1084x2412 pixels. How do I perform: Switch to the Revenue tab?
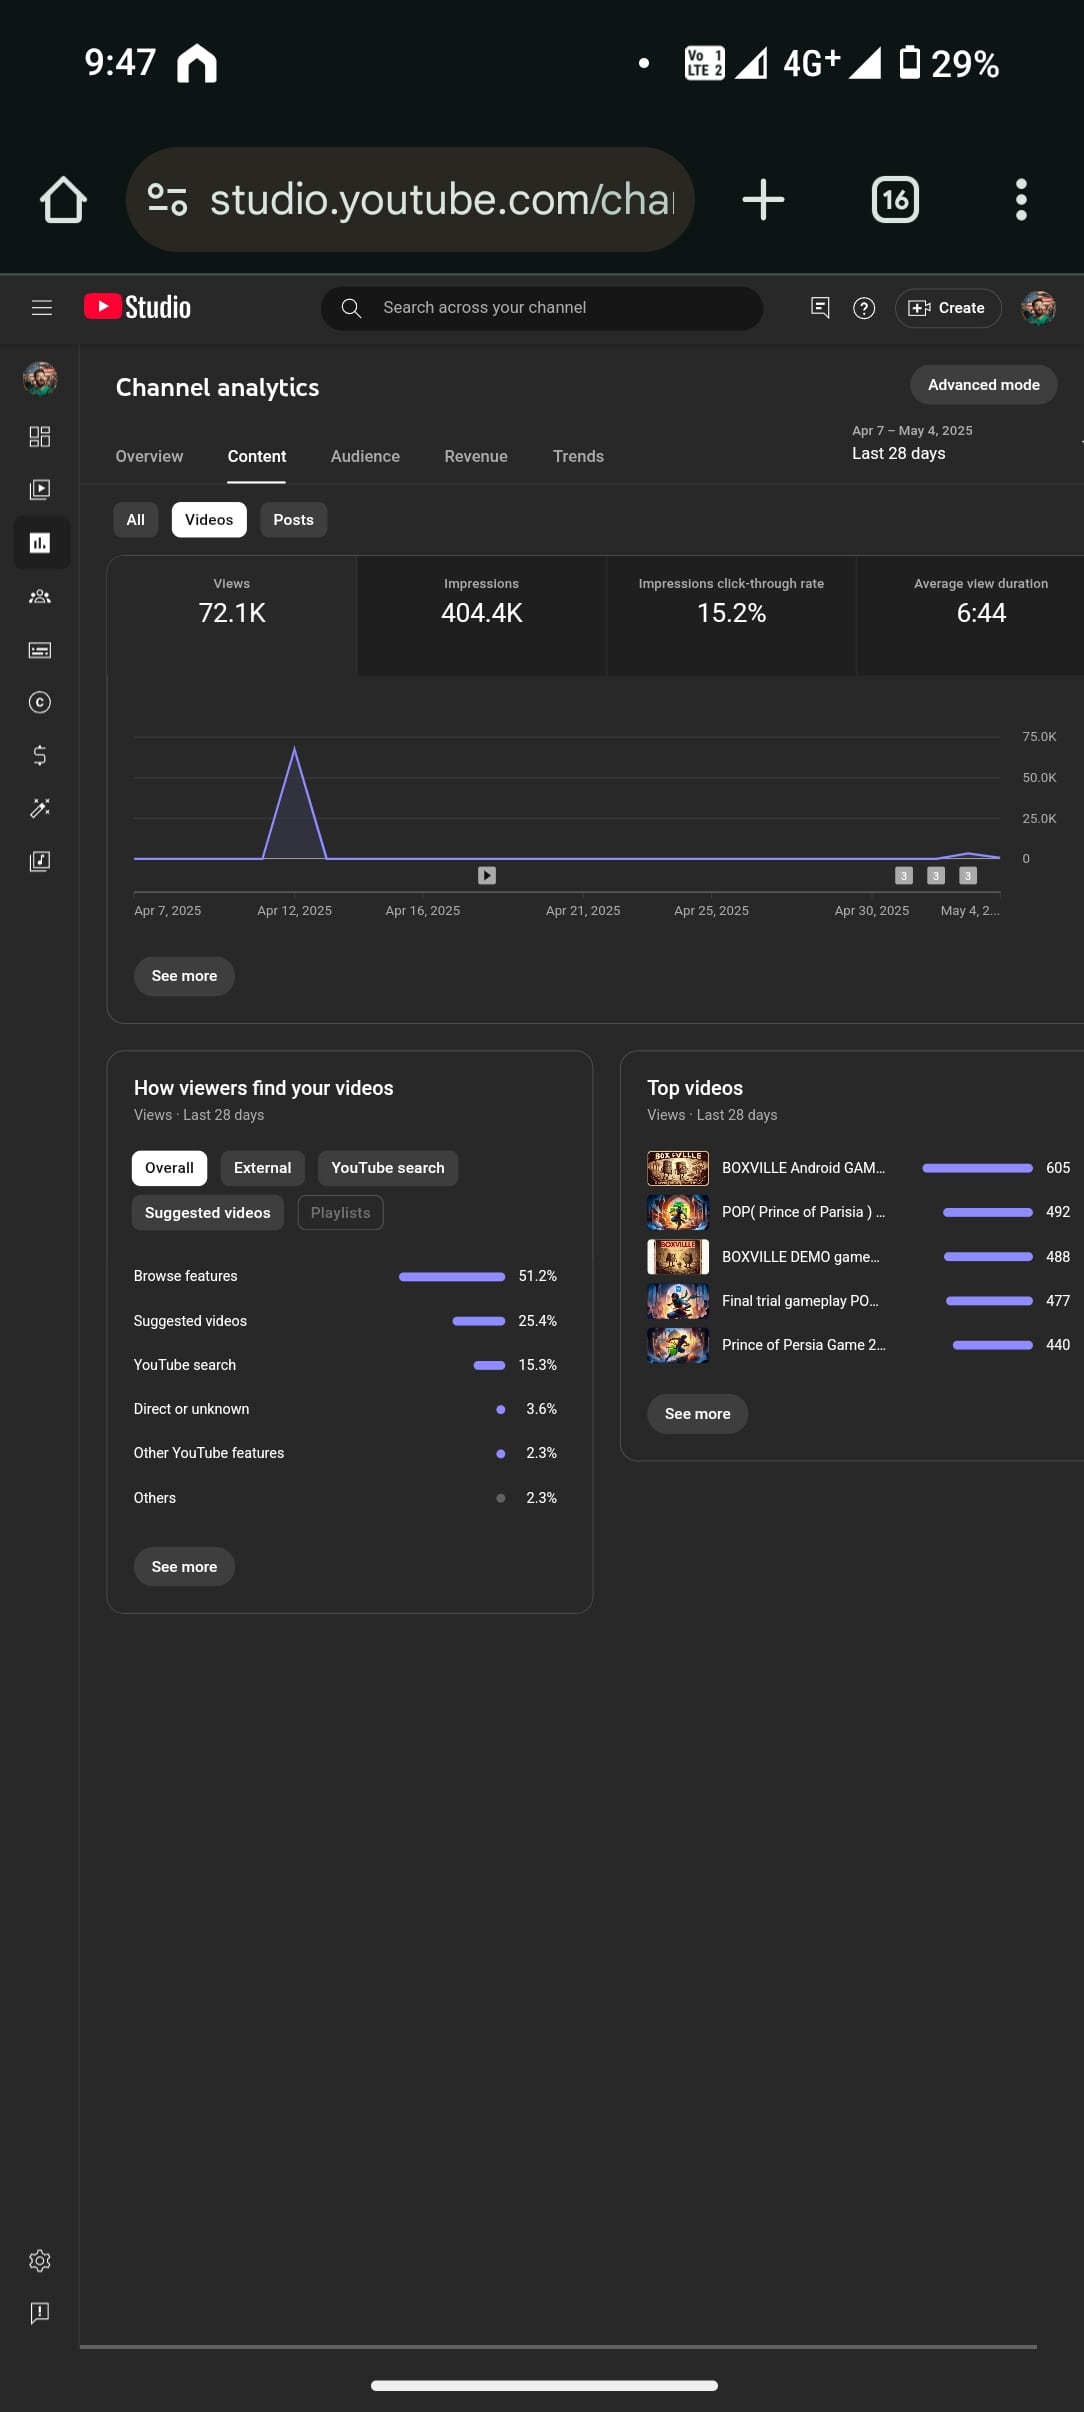[x=476, y=456]
